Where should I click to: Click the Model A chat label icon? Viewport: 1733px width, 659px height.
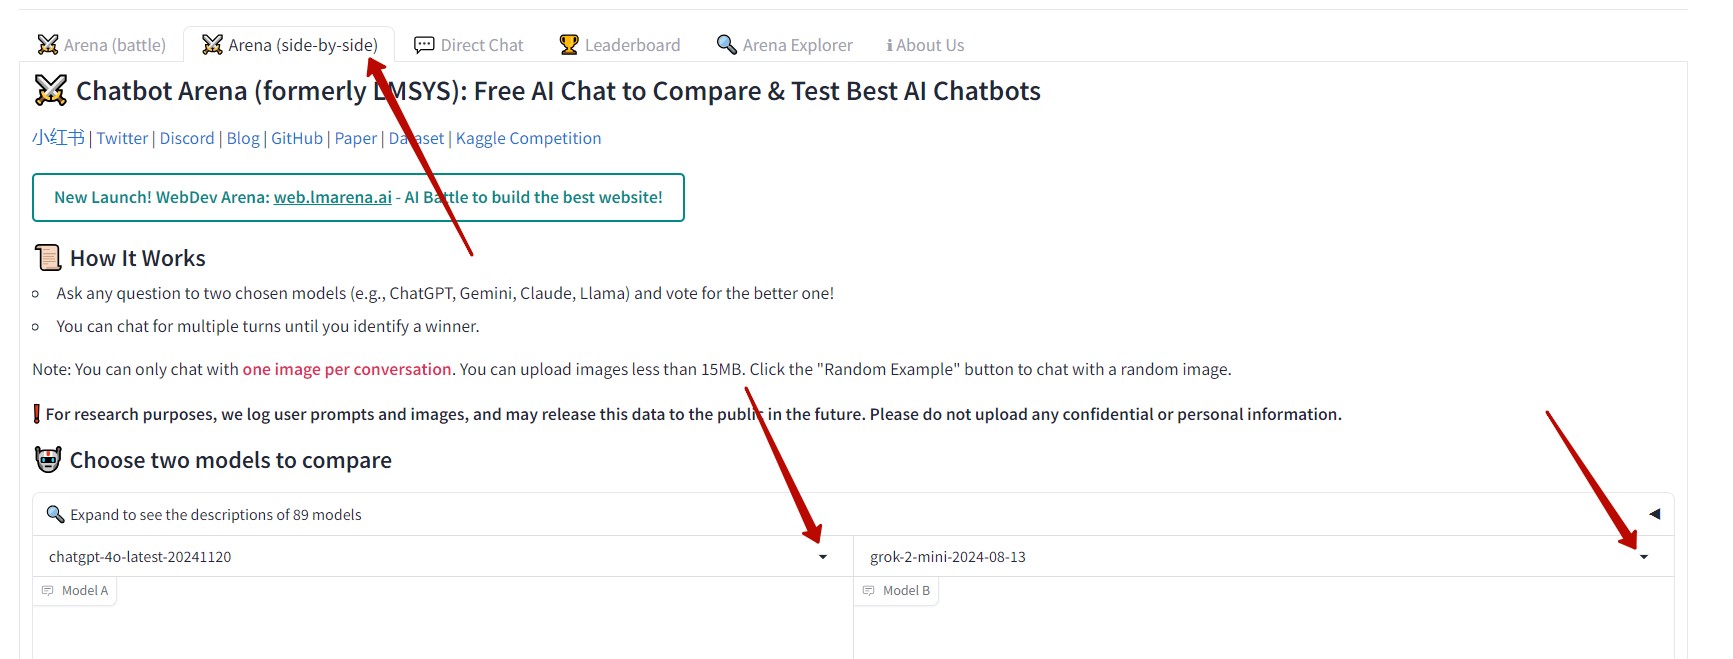pyautogui.click(x=48, y=591)
